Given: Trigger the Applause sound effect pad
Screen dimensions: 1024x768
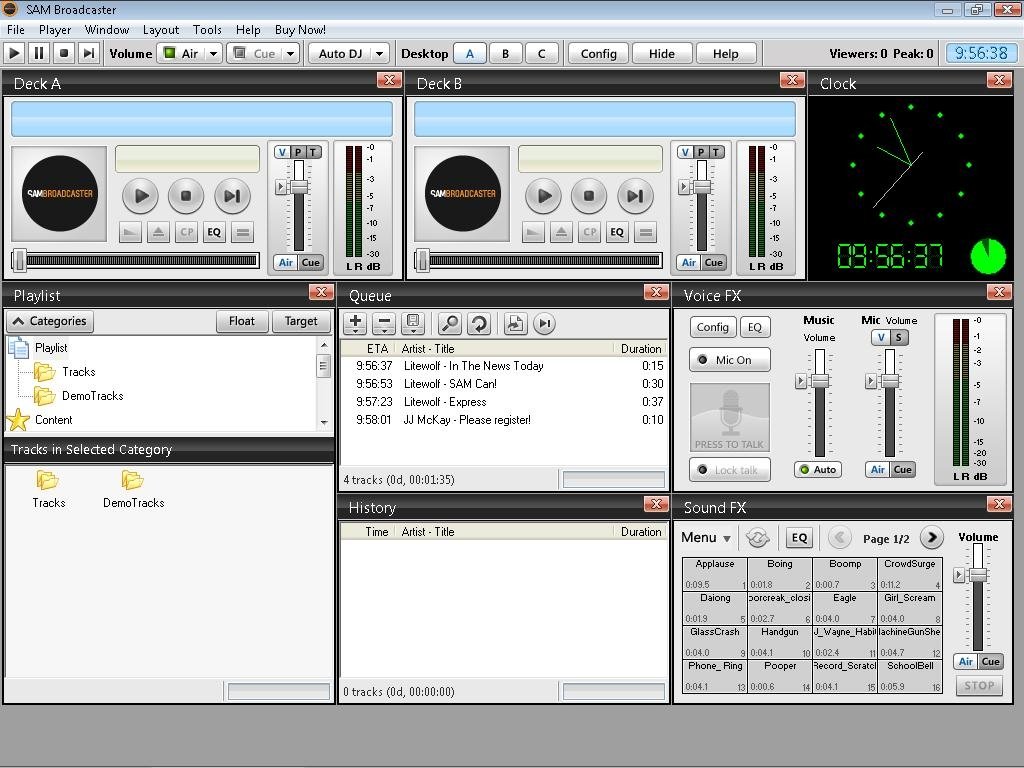Looking at the screenshot, I should (714, 574).
